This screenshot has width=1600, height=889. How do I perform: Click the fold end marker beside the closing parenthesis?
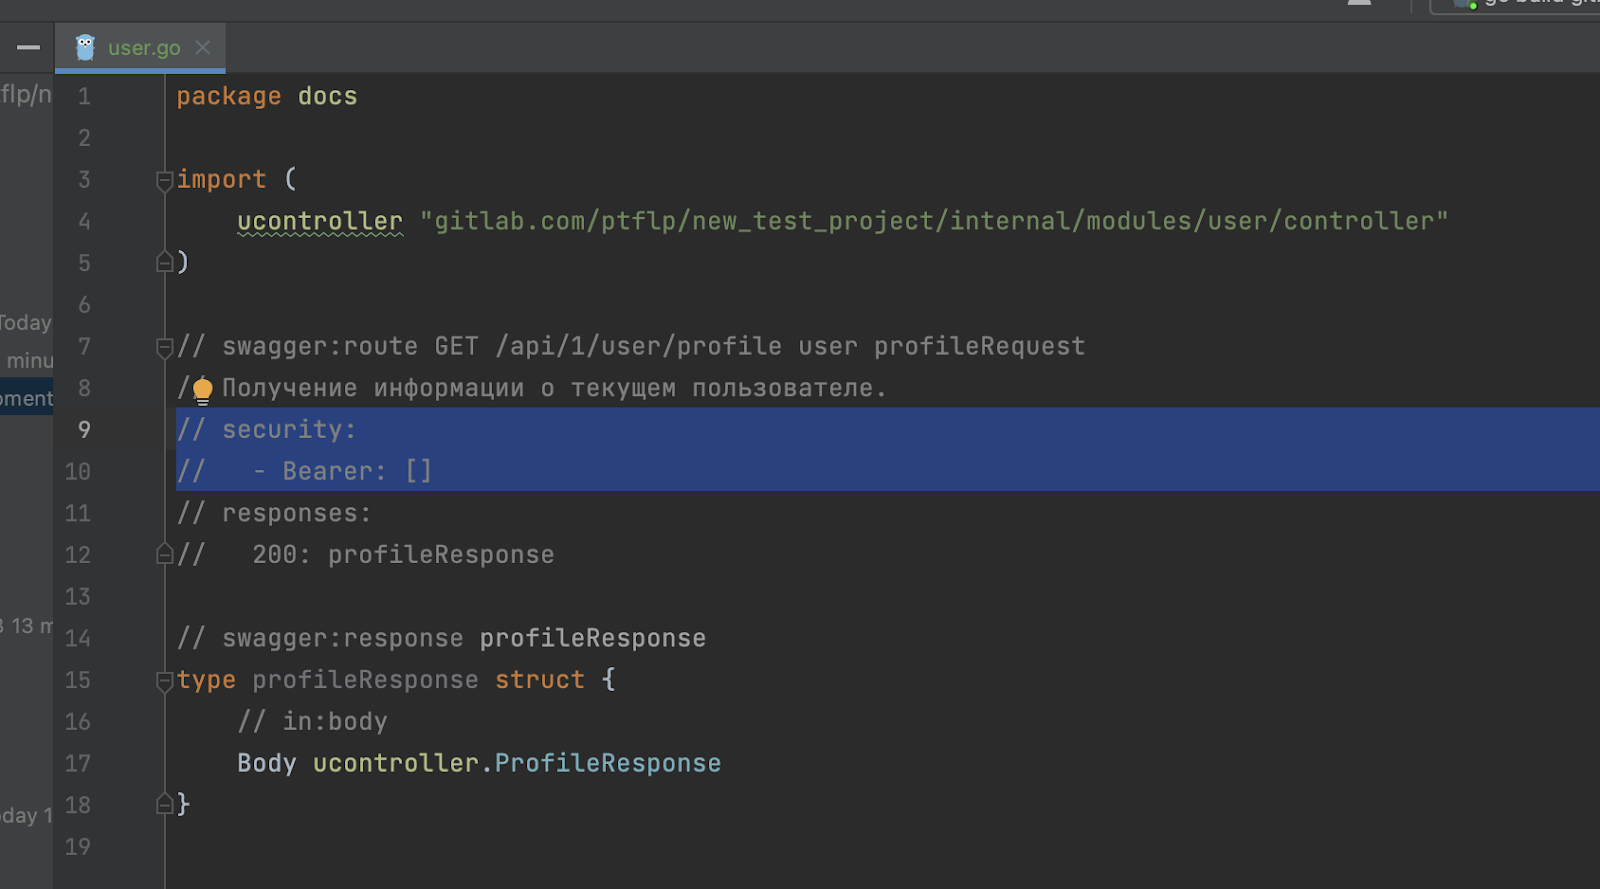(x=165, y=263)
